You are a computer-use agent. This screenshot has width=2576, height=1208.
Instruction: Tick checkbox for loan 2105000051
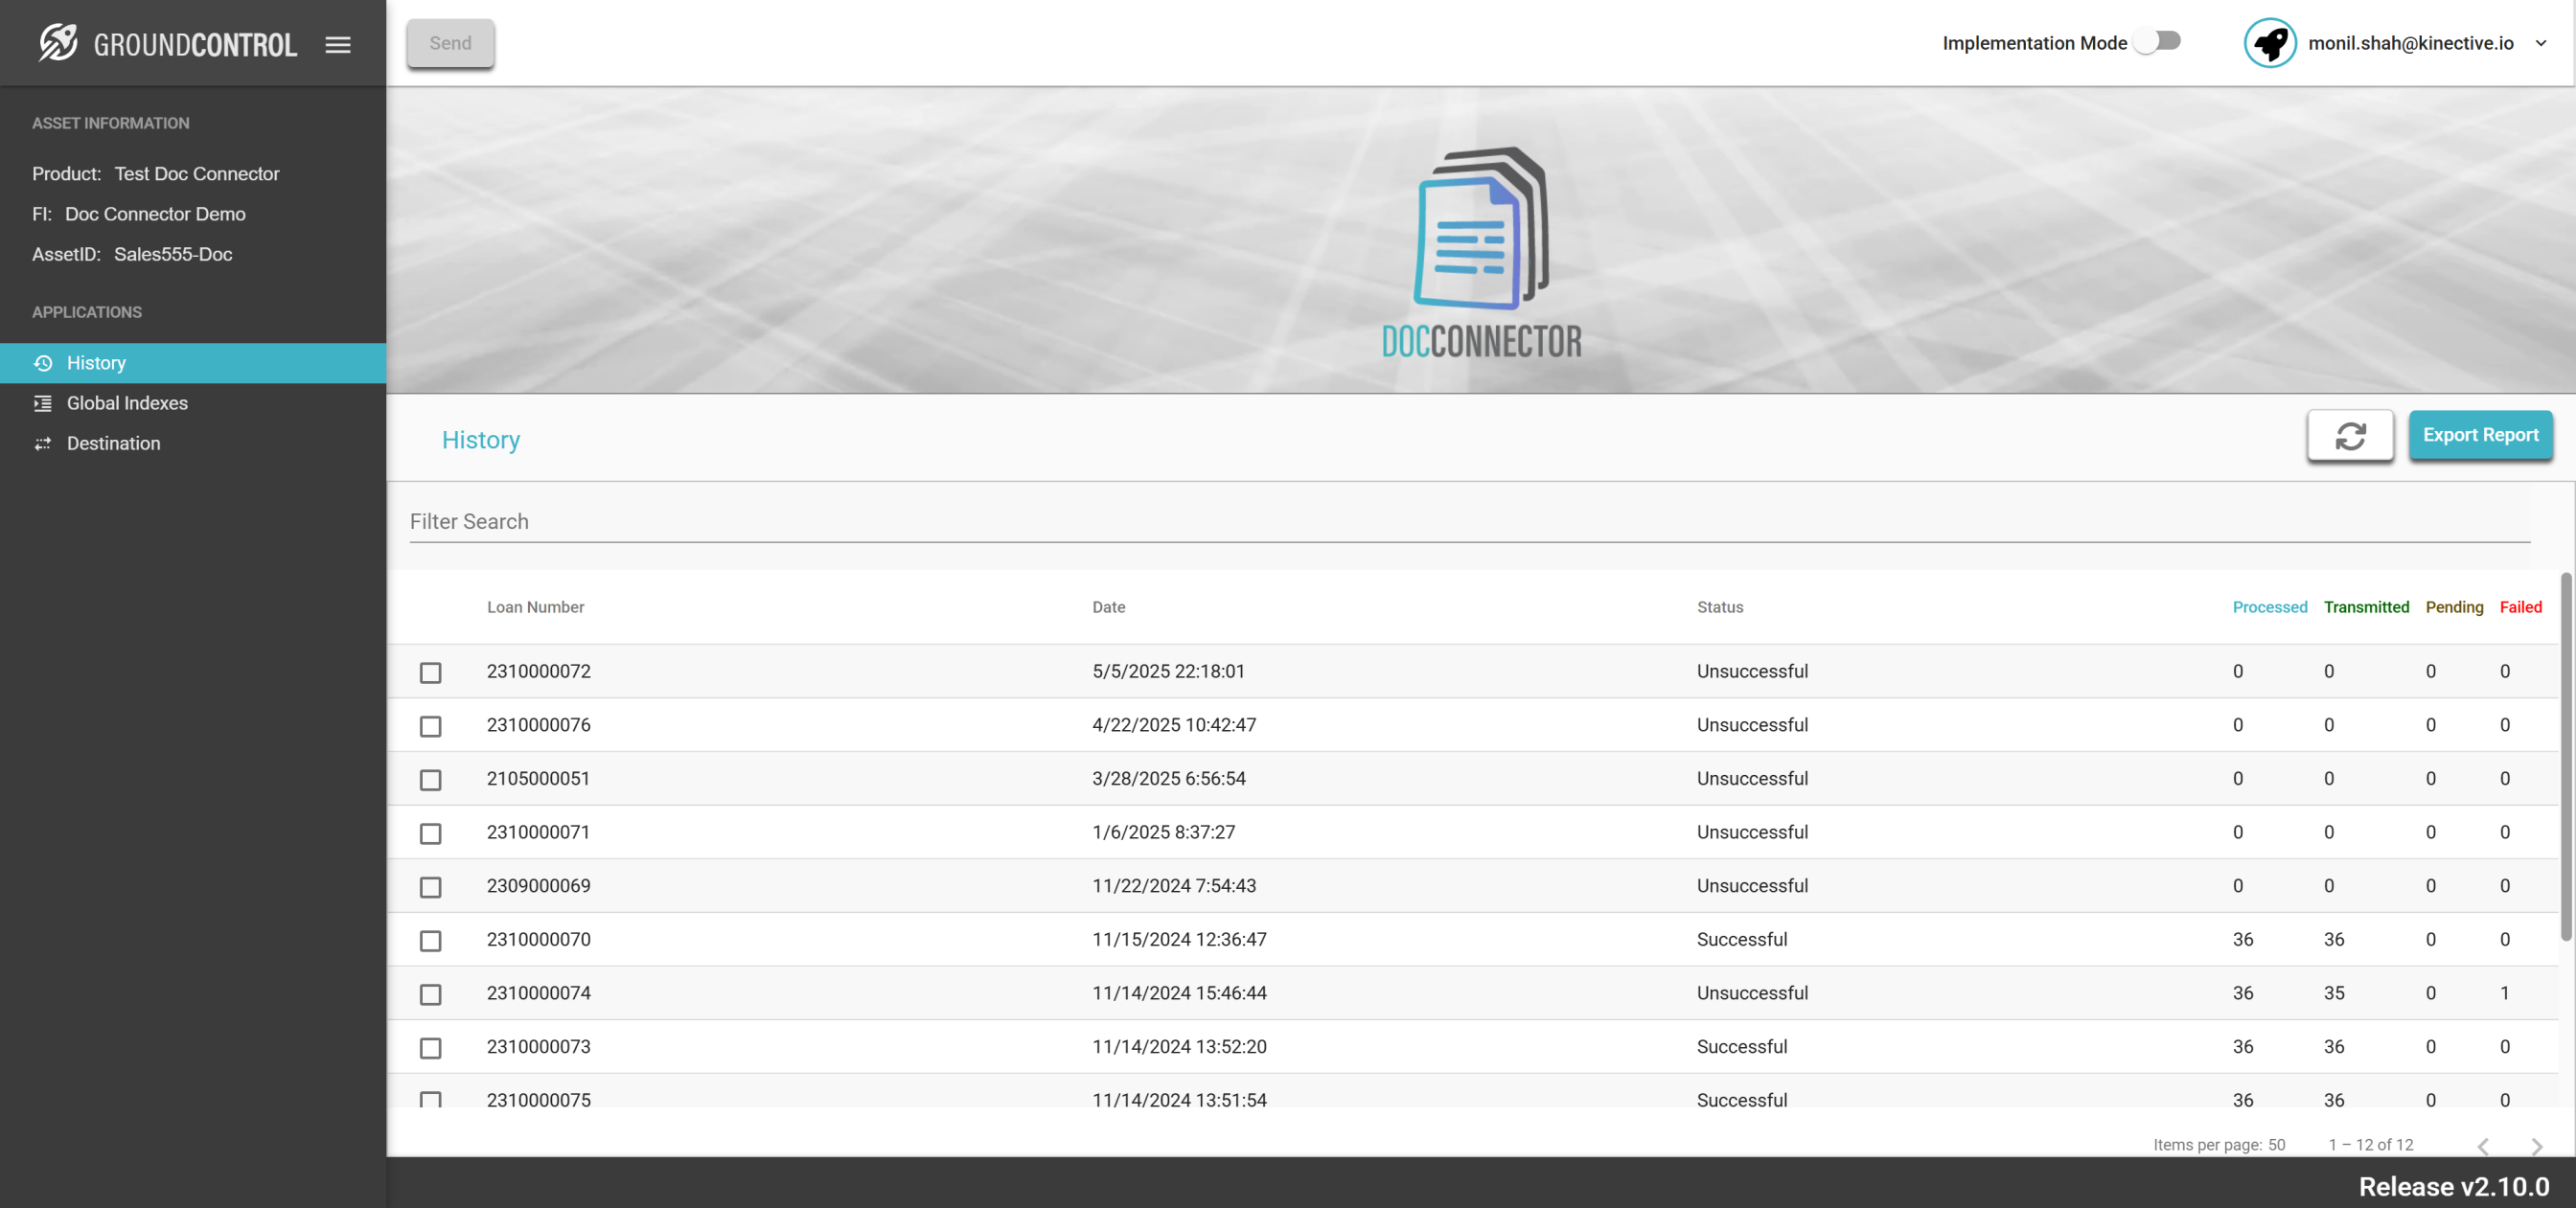click(x=430, y=779)
